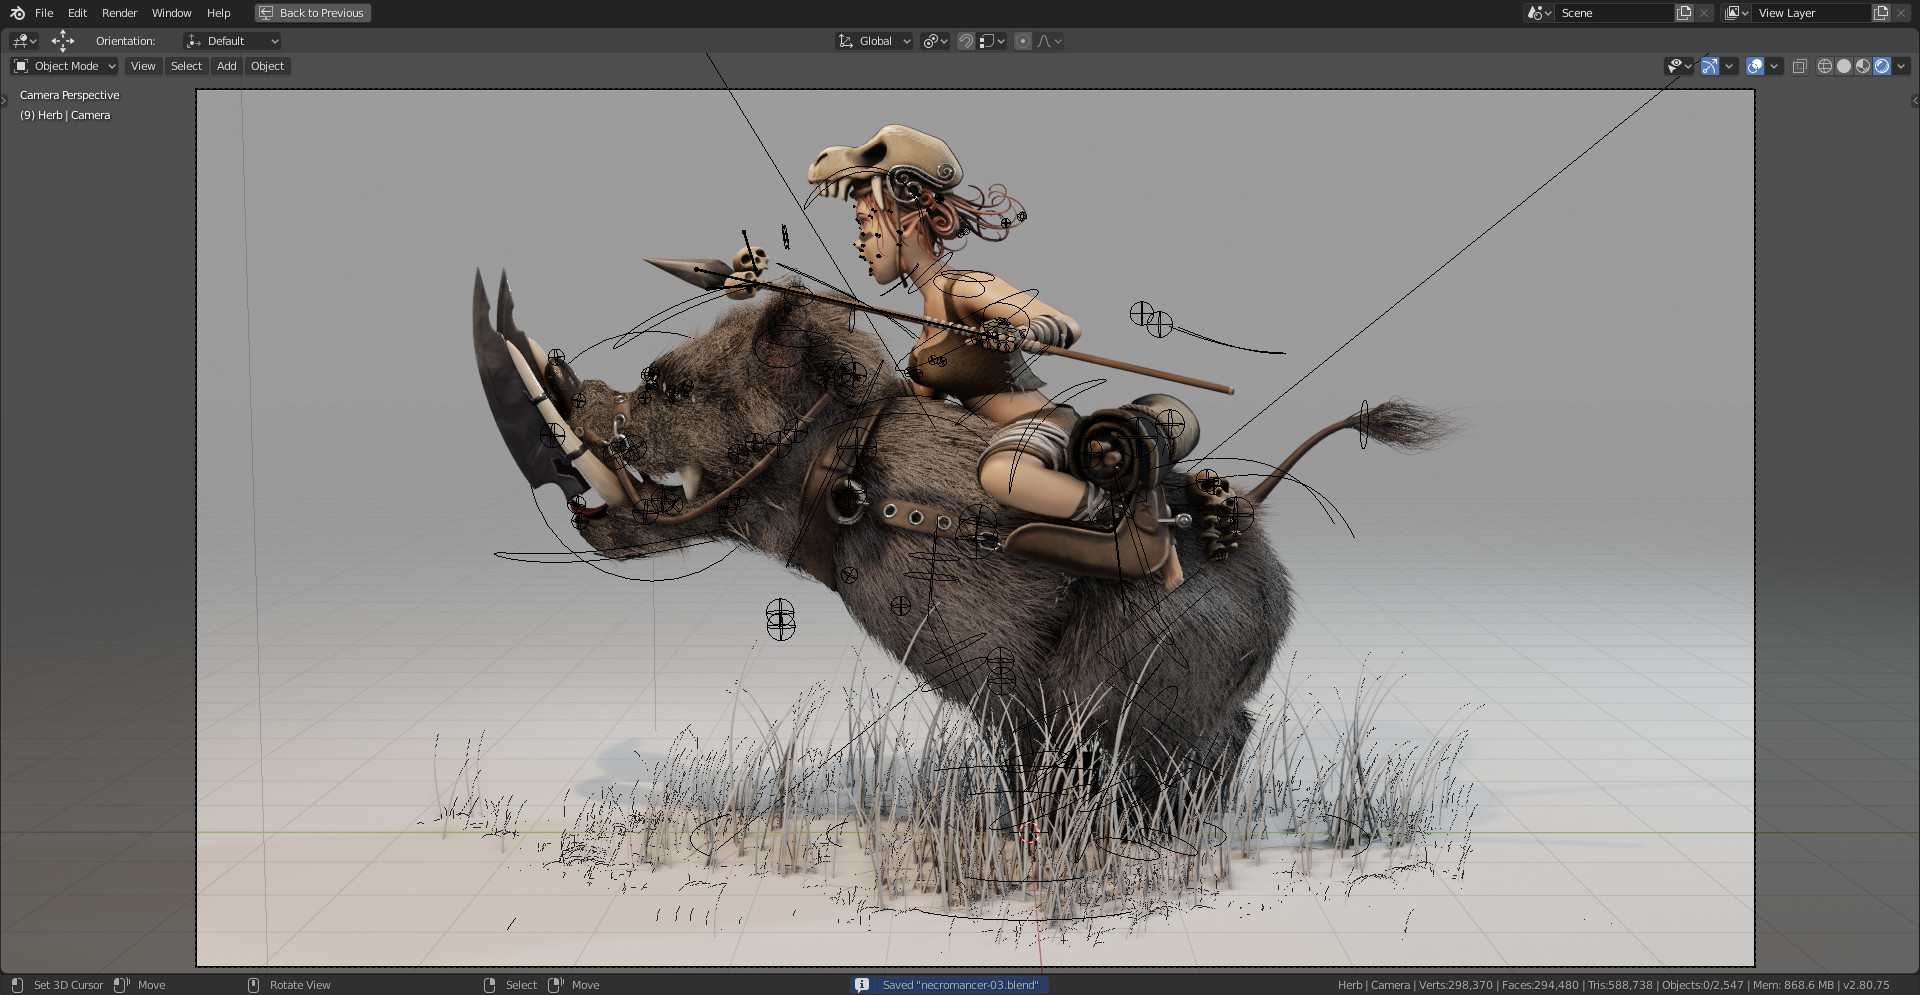Click the Select mouse hint icon
1920x995 pixels.
[x=489, y=985]
